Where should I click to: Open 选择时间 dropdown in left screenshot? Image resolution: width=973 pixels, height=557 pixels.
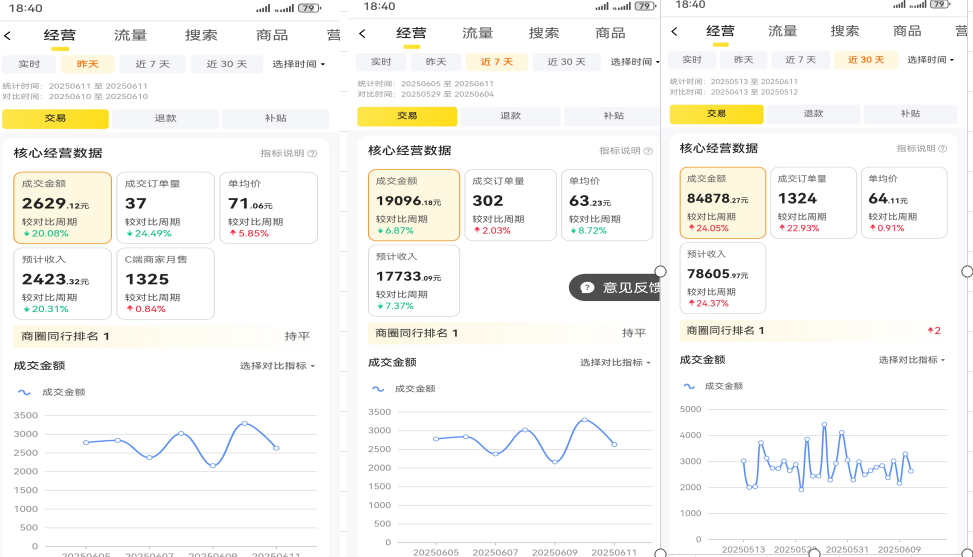[x=298, y=65]
